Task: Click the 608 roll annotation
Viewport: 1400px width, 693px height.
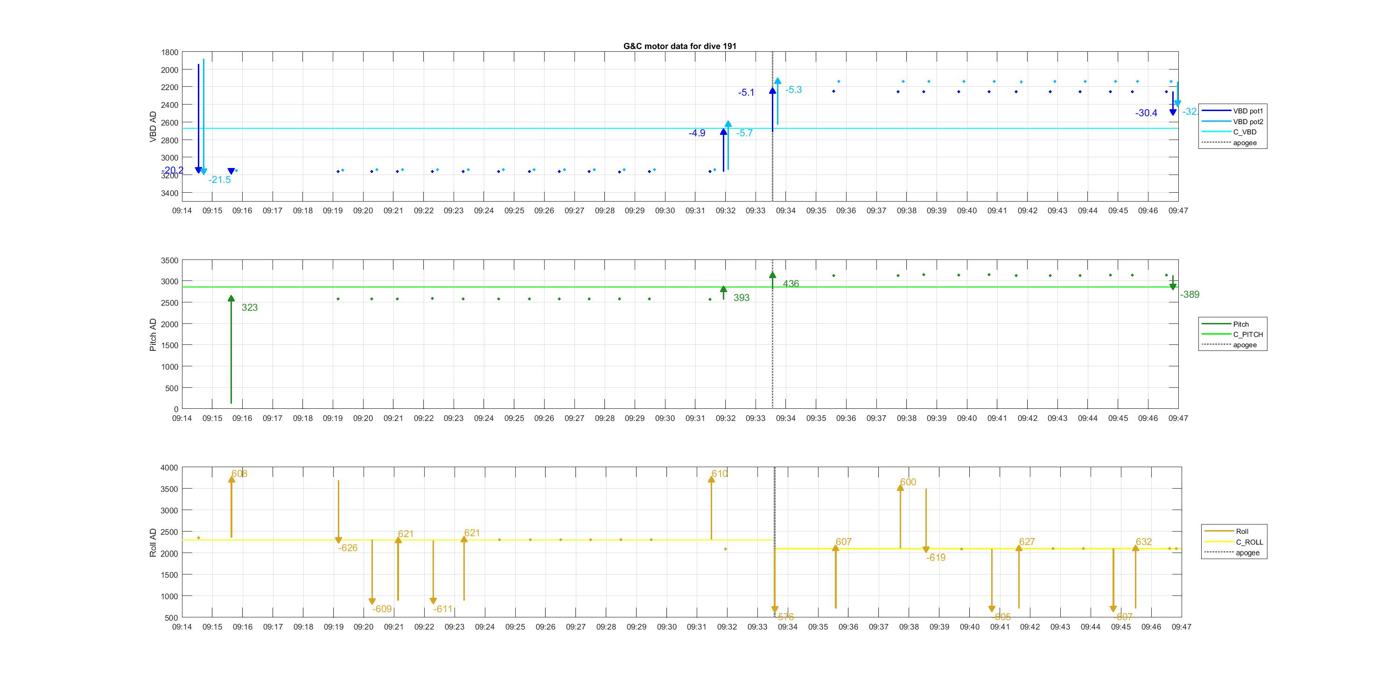Action: [x=239, y=474]
